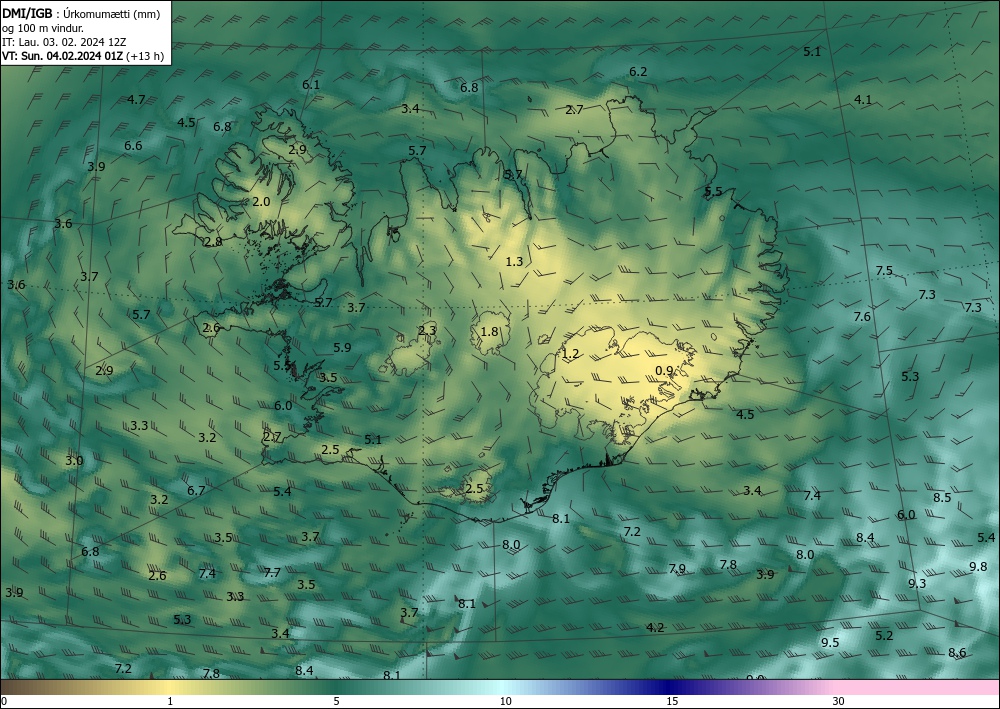Screen dimensions: 1000x709
Task: Click the 4.1 value in the northeast sea
Action: click(x=862, y=99)
